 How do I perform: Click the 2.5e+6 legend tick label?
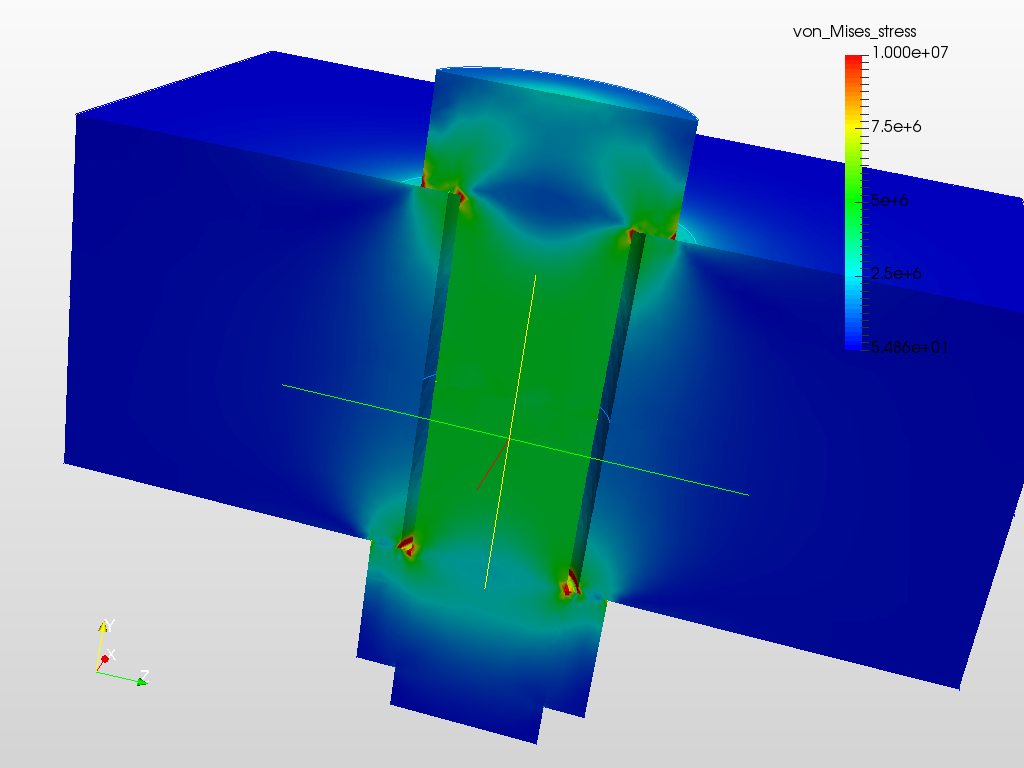coord(896,274)
